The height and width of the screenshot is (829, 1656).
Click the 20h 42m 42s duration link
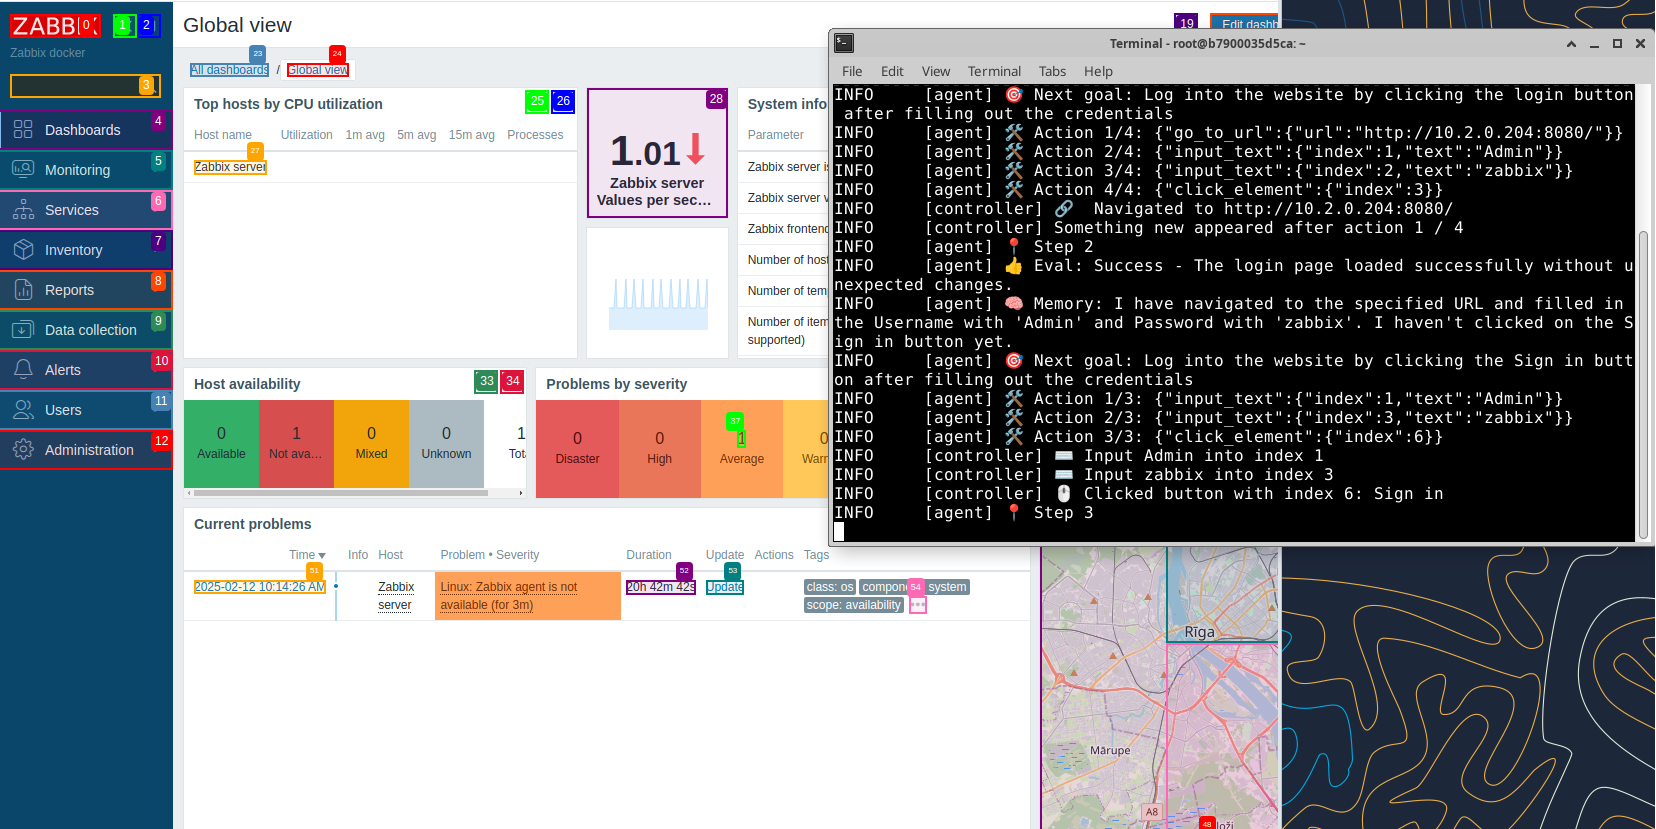[x=661, y=587]
